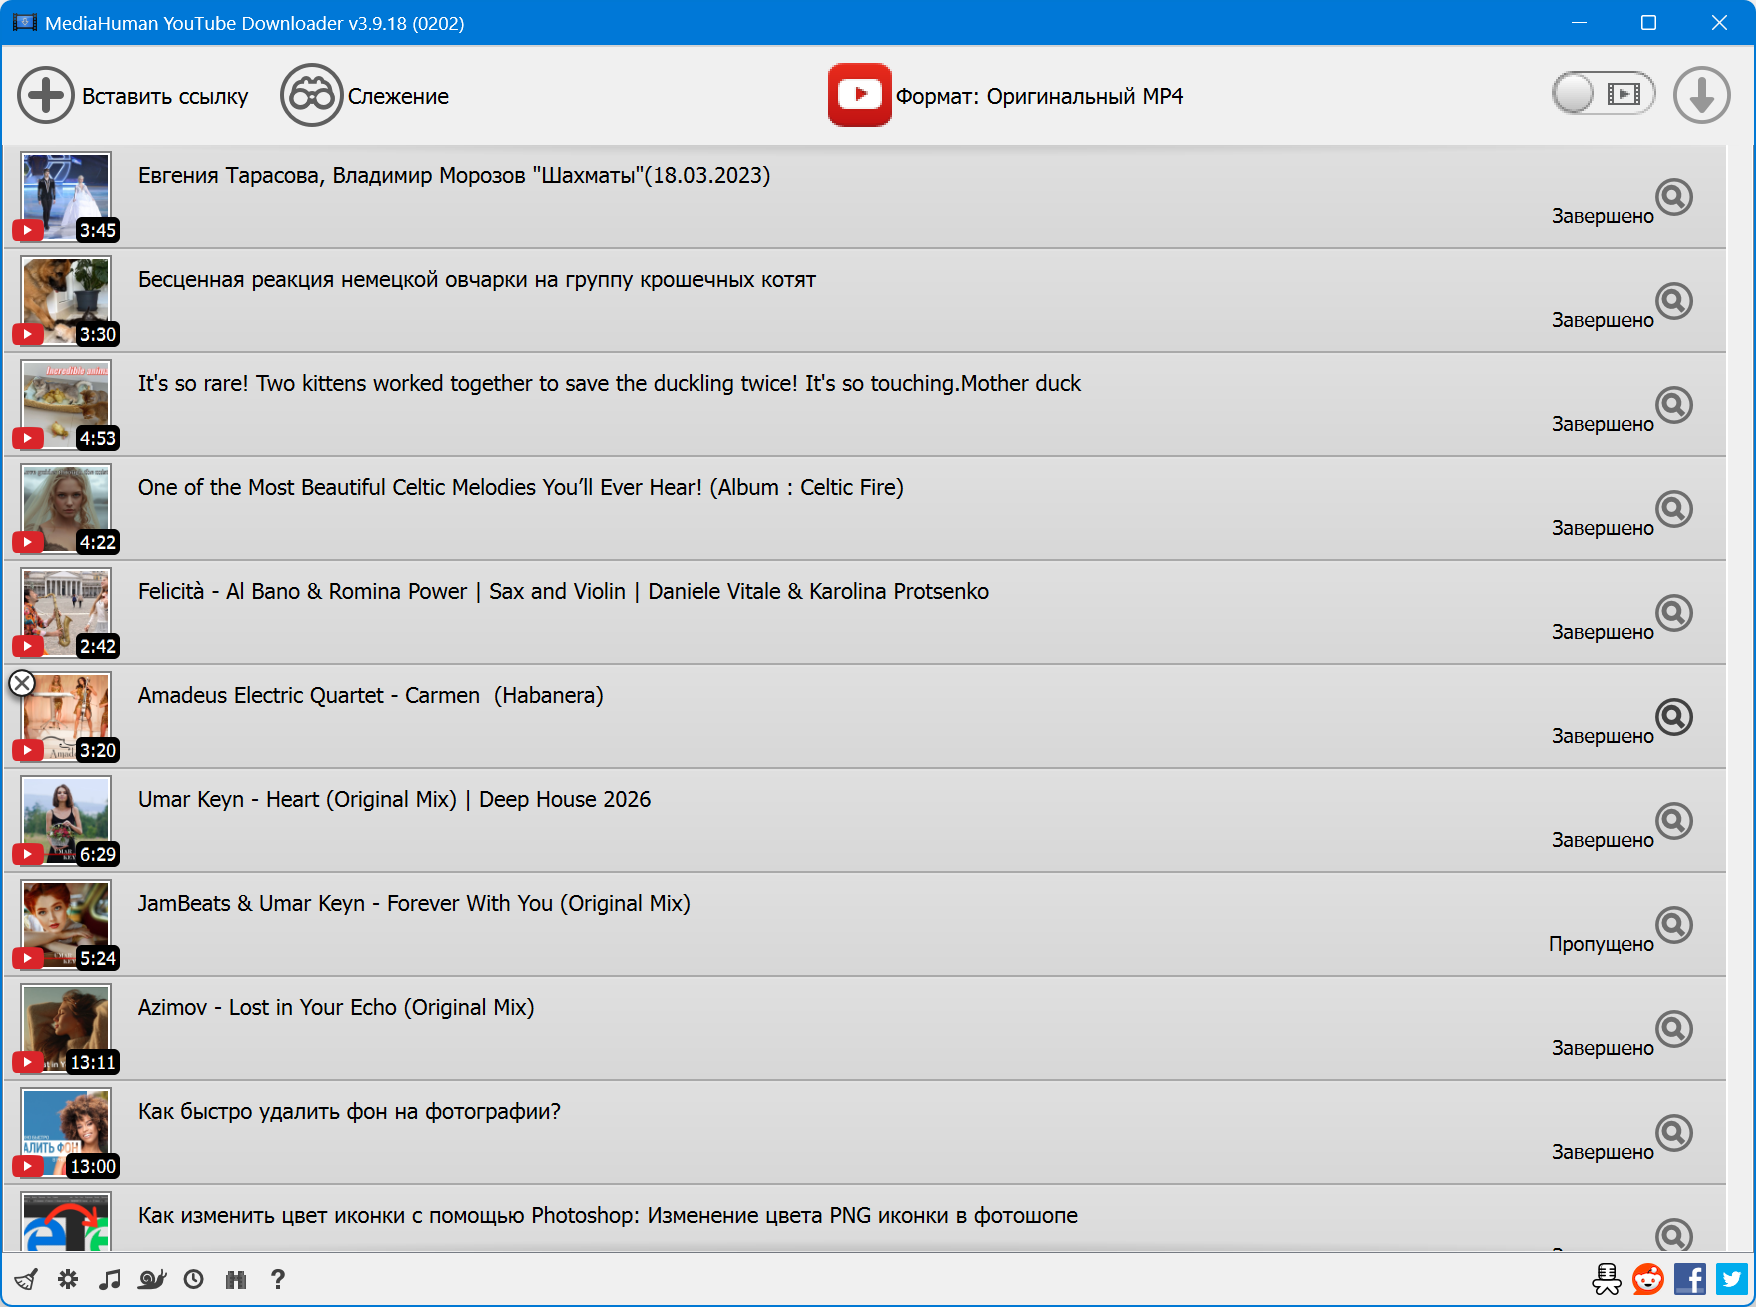Screen dimensions: 1756x1307
Task: Remove the Amadeus Electric Quartet item with X
Action: (22, 683)
